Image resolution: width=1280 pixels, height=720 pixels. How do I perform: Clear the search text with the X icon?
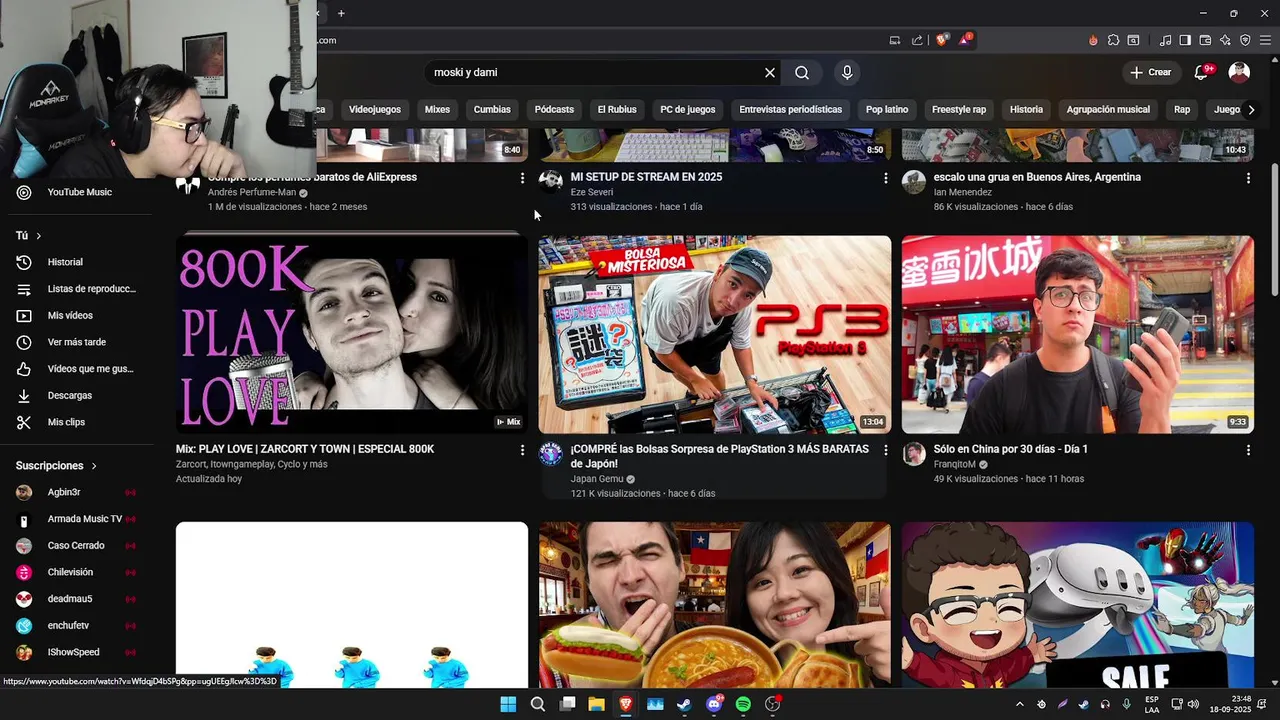(x=770, y=72)
